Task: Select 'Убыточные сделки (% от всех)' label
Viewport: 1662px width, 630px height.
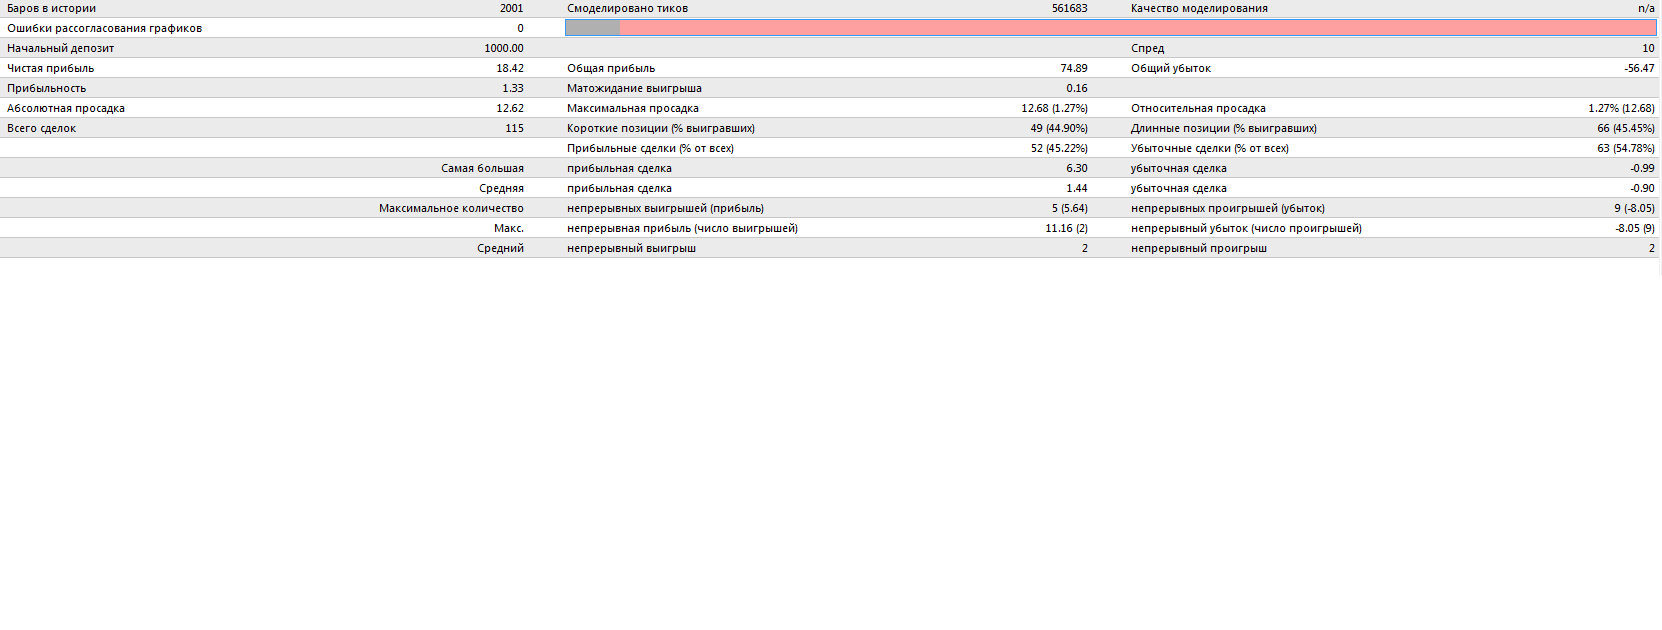Action: (x=1210, y=148)
